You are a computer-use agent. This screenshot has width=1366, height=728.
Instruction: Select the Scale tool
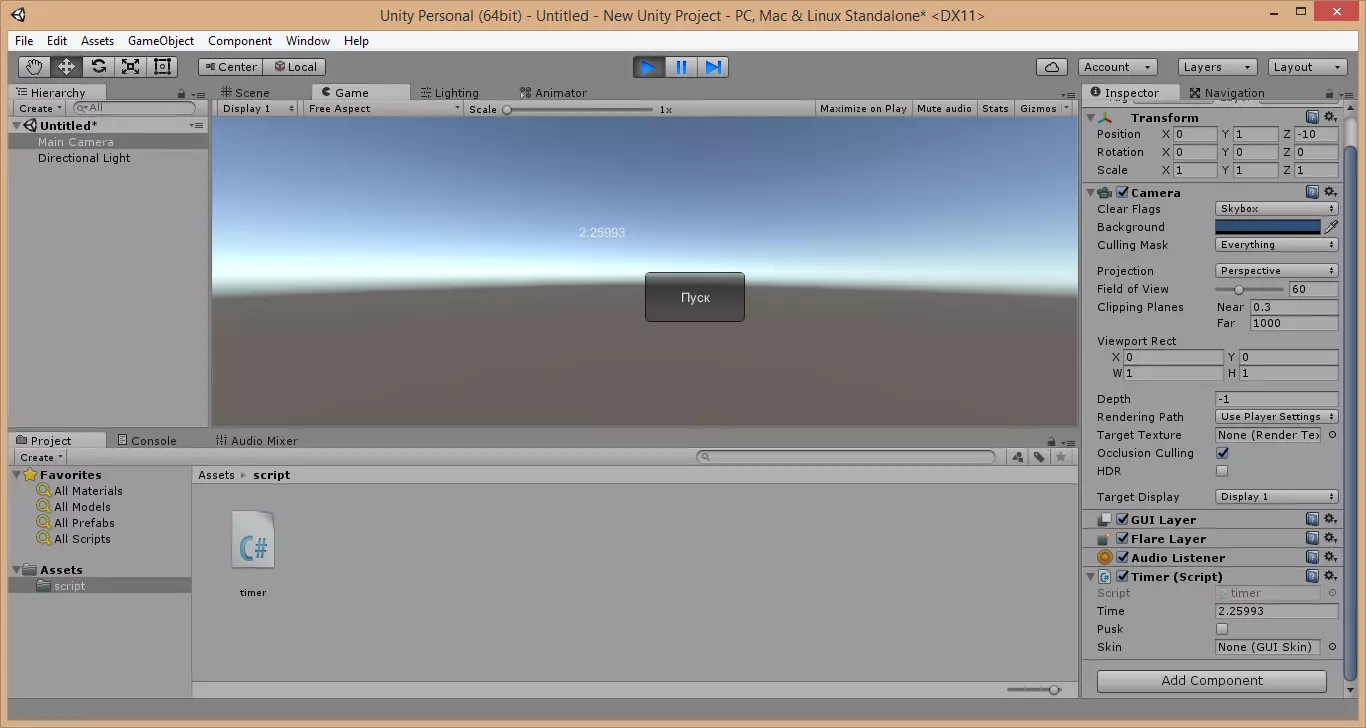(x=130, y=67)
